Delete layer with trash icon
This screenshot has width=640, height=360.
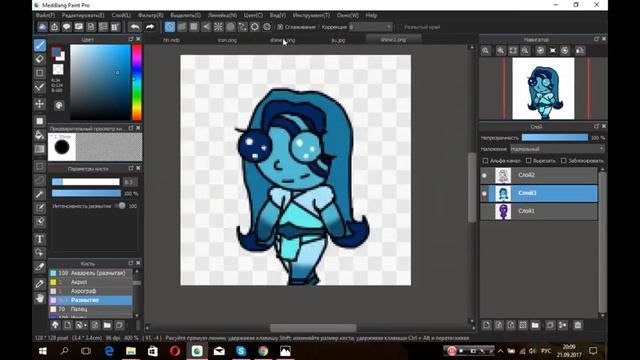[x=578, y=325]
